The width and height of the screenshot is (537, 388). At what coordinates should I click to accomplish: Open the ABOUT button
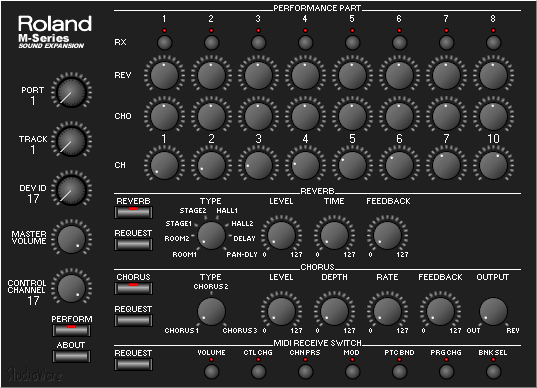tap(71, 356)
